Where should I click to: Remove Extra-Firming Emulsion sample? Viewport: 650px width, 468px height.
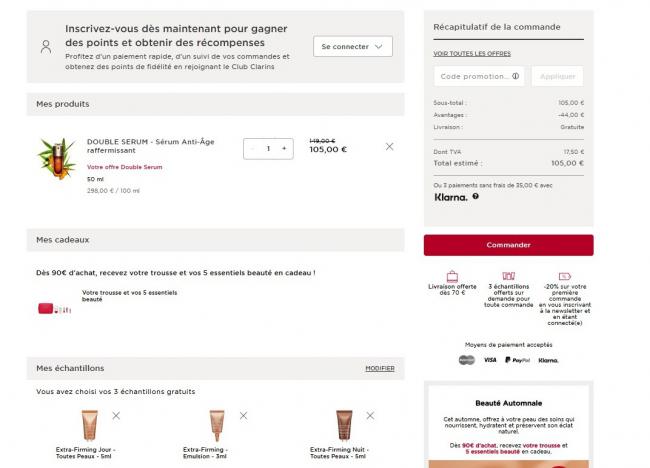(x=243, y=414)
